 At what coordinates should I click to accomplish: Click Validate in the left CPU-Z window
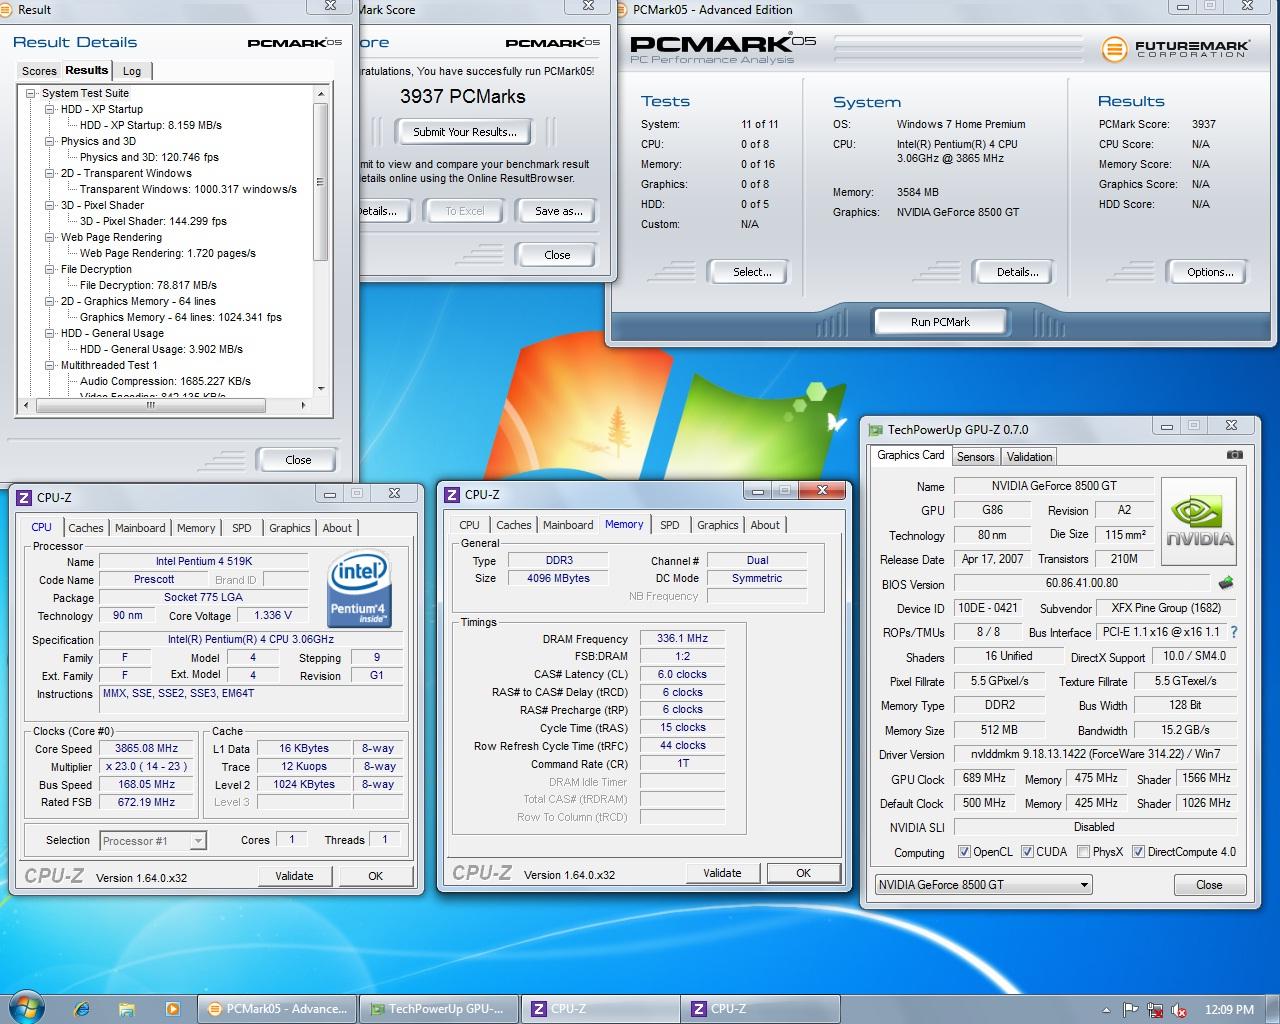click(294, 876)
